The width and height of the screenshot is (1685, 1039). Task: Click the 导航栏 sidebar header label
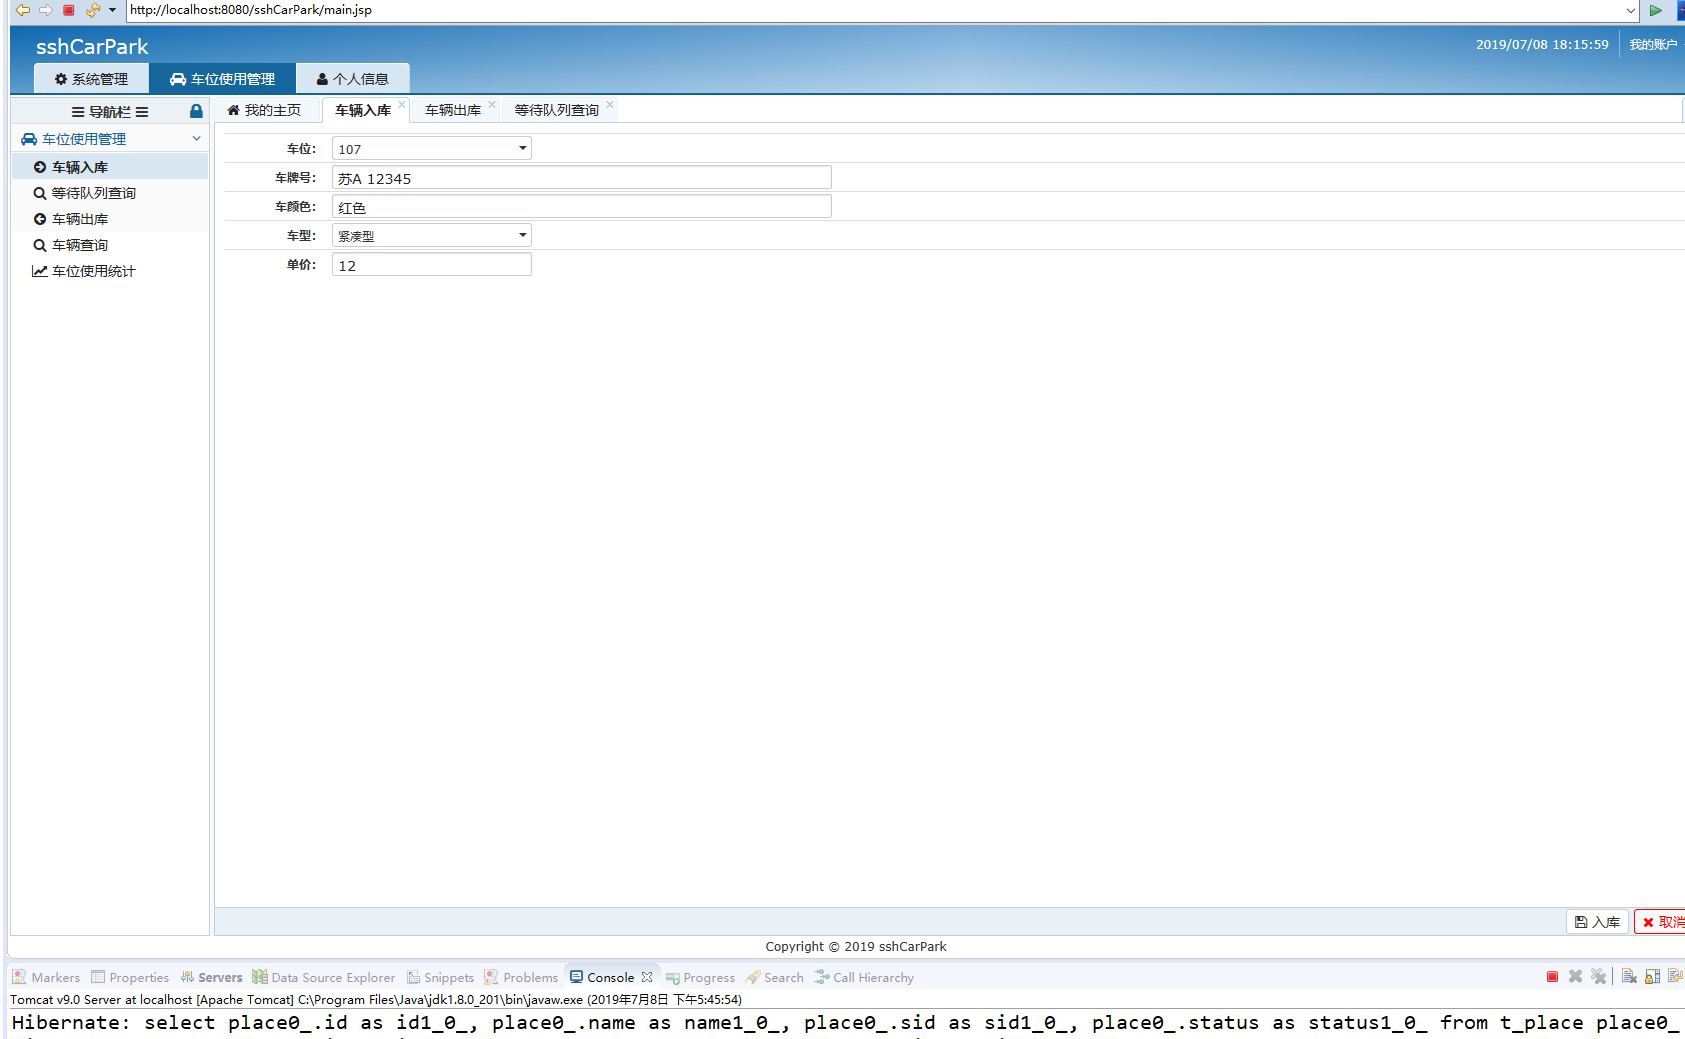click(x=110, y=111)
